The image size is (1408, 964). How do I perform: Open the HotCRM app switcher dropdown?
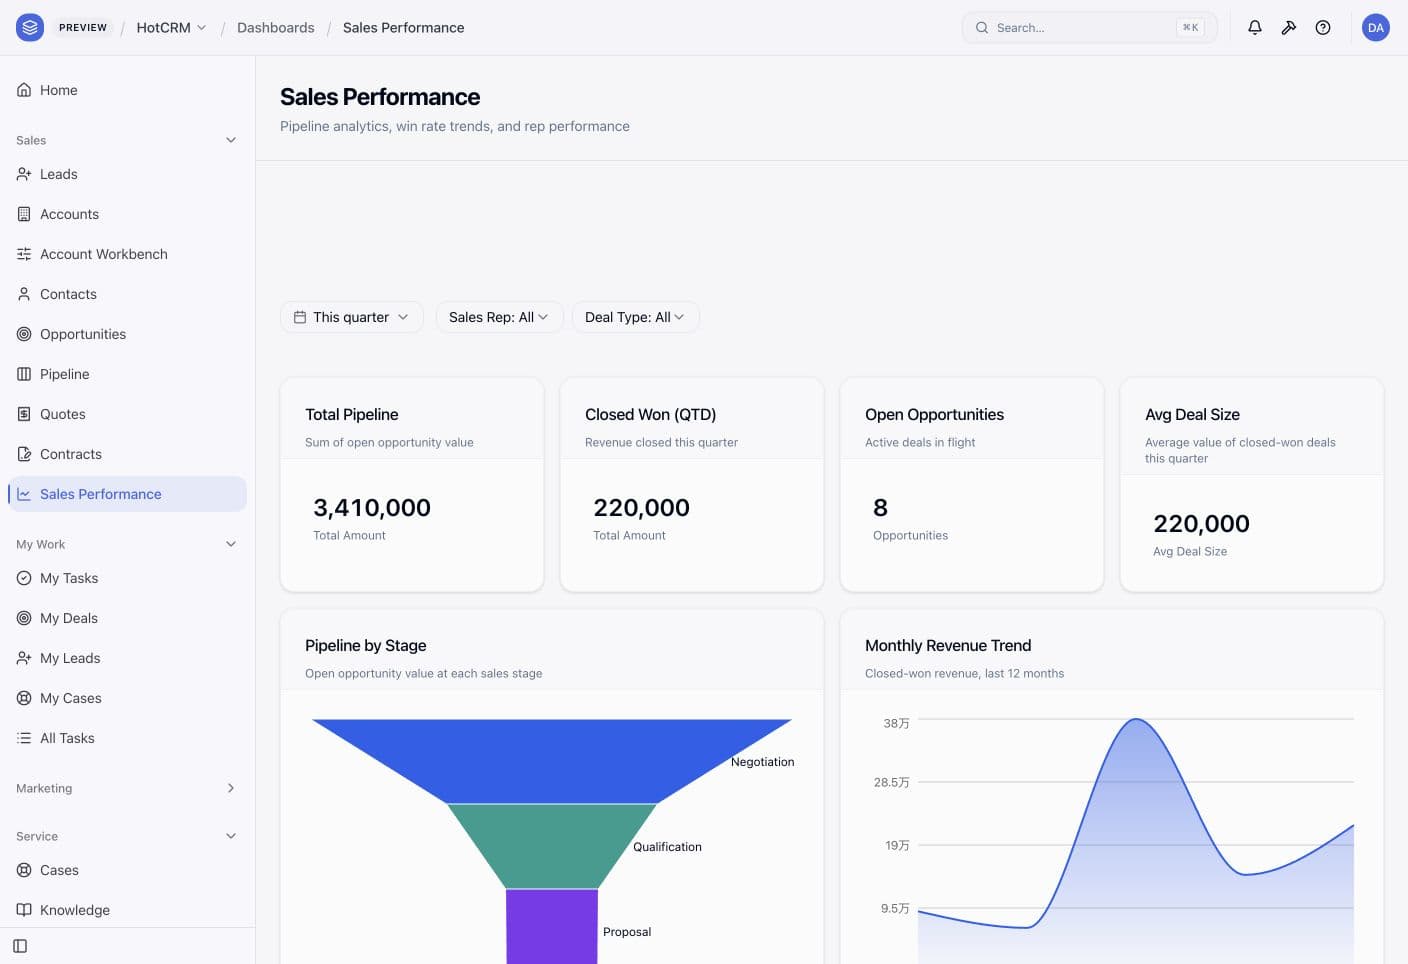(171, 27)
